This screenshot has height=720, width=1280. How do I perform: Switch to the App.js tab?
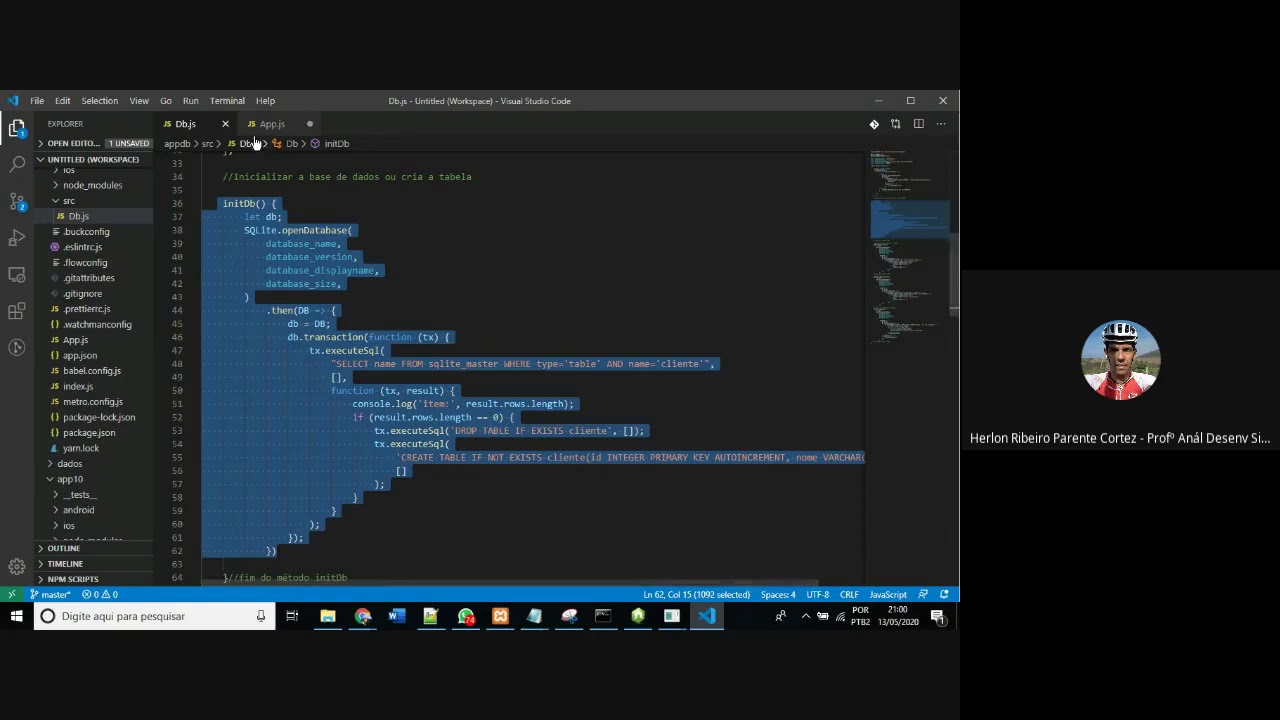pos(272,124)
